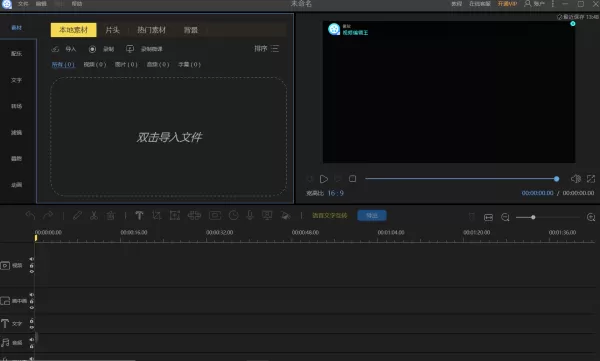
Task: Mute the video track speaker
Action: point(32,259)
